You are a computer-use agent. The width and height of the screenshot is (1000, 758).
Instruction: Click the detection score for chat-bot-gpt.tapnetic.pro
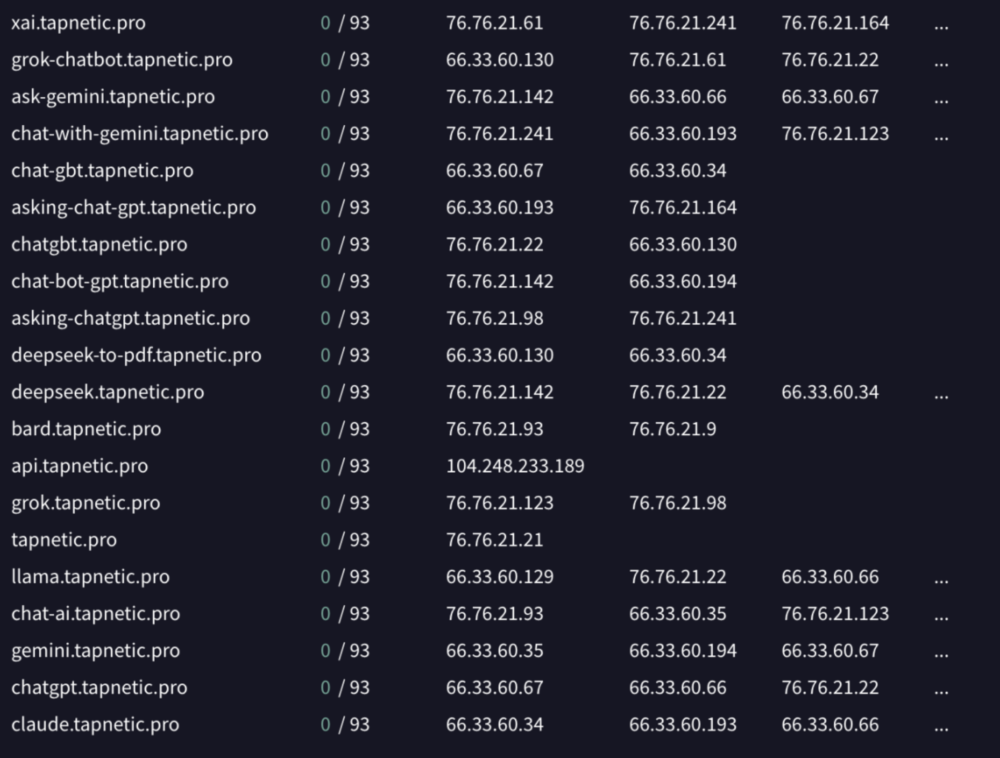click(345, 282)
